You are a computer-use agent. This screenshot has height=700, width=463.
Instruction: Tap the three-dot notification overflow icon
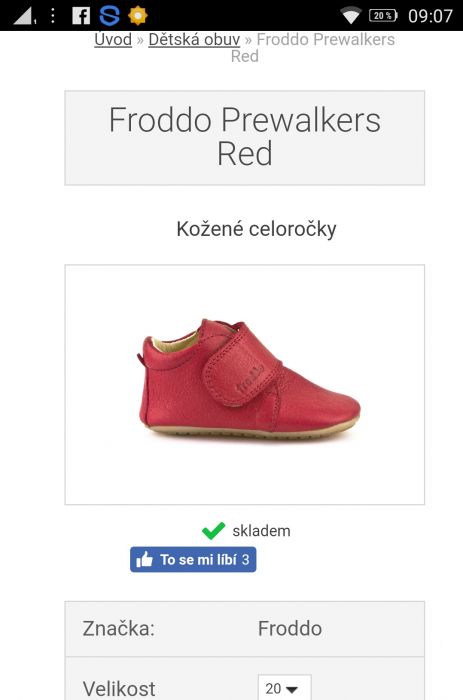click(53, 16)
